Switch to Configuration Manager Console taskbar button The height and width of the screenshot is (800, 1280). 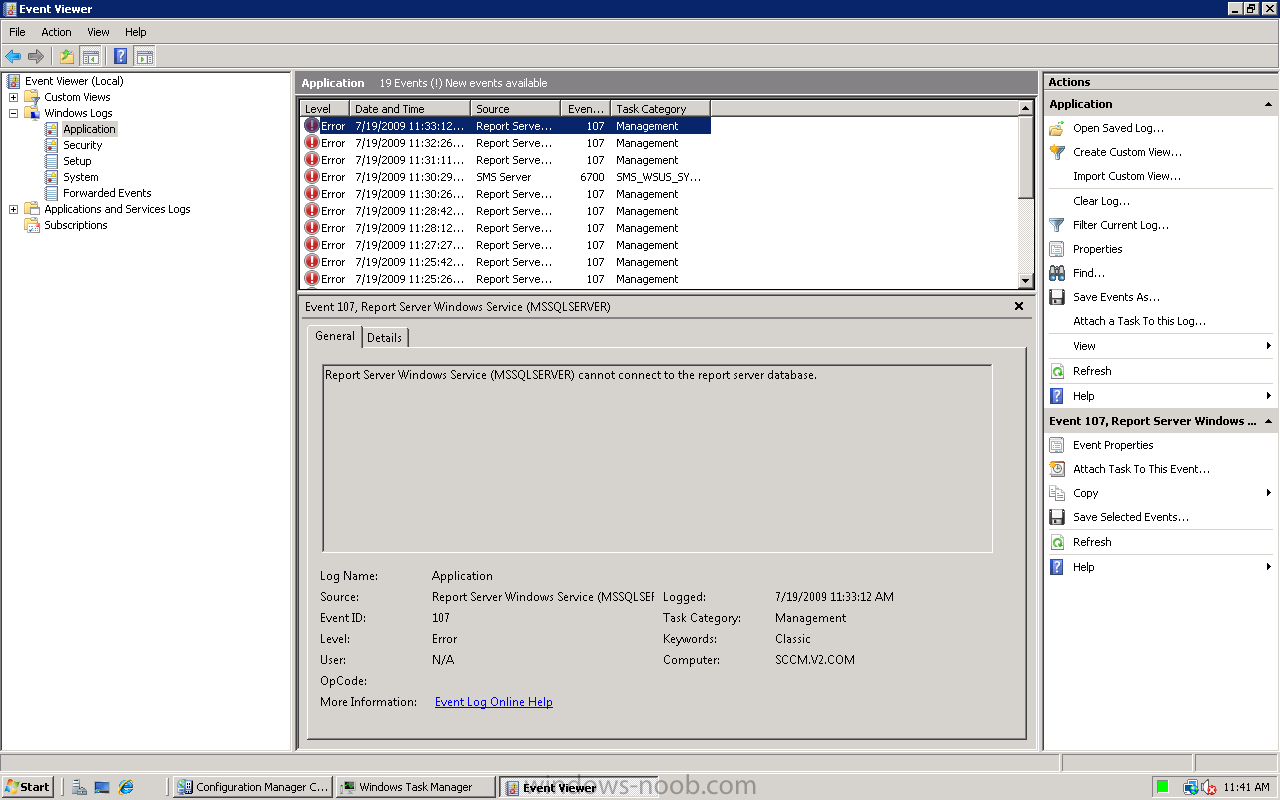tap(253, 787)
